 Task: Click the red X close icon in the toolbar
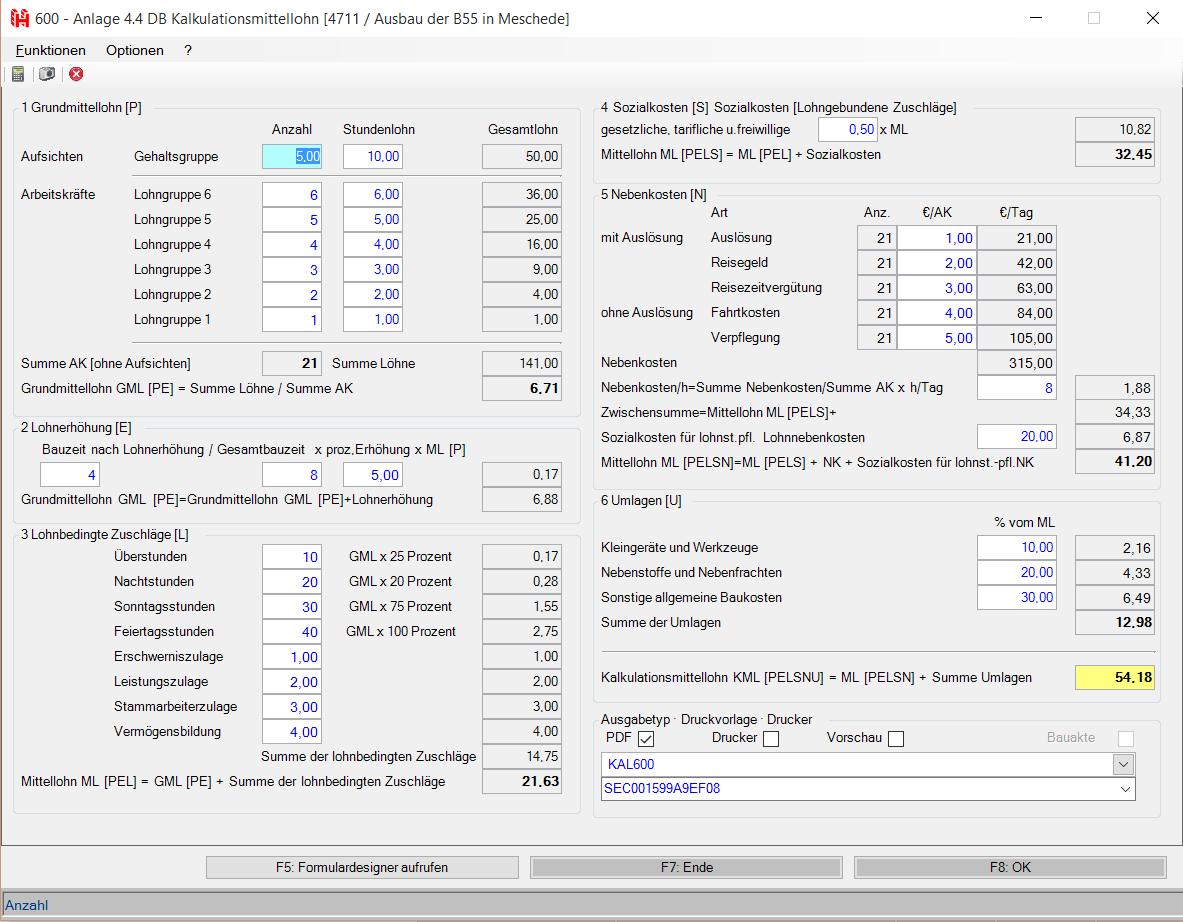76,74
